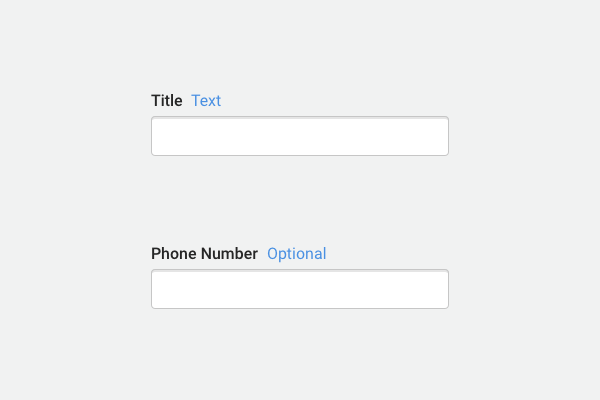Viewport: 600px width, 400px height.
Task: Focus the input marked as Optional
Action: (x=300, y=289)
